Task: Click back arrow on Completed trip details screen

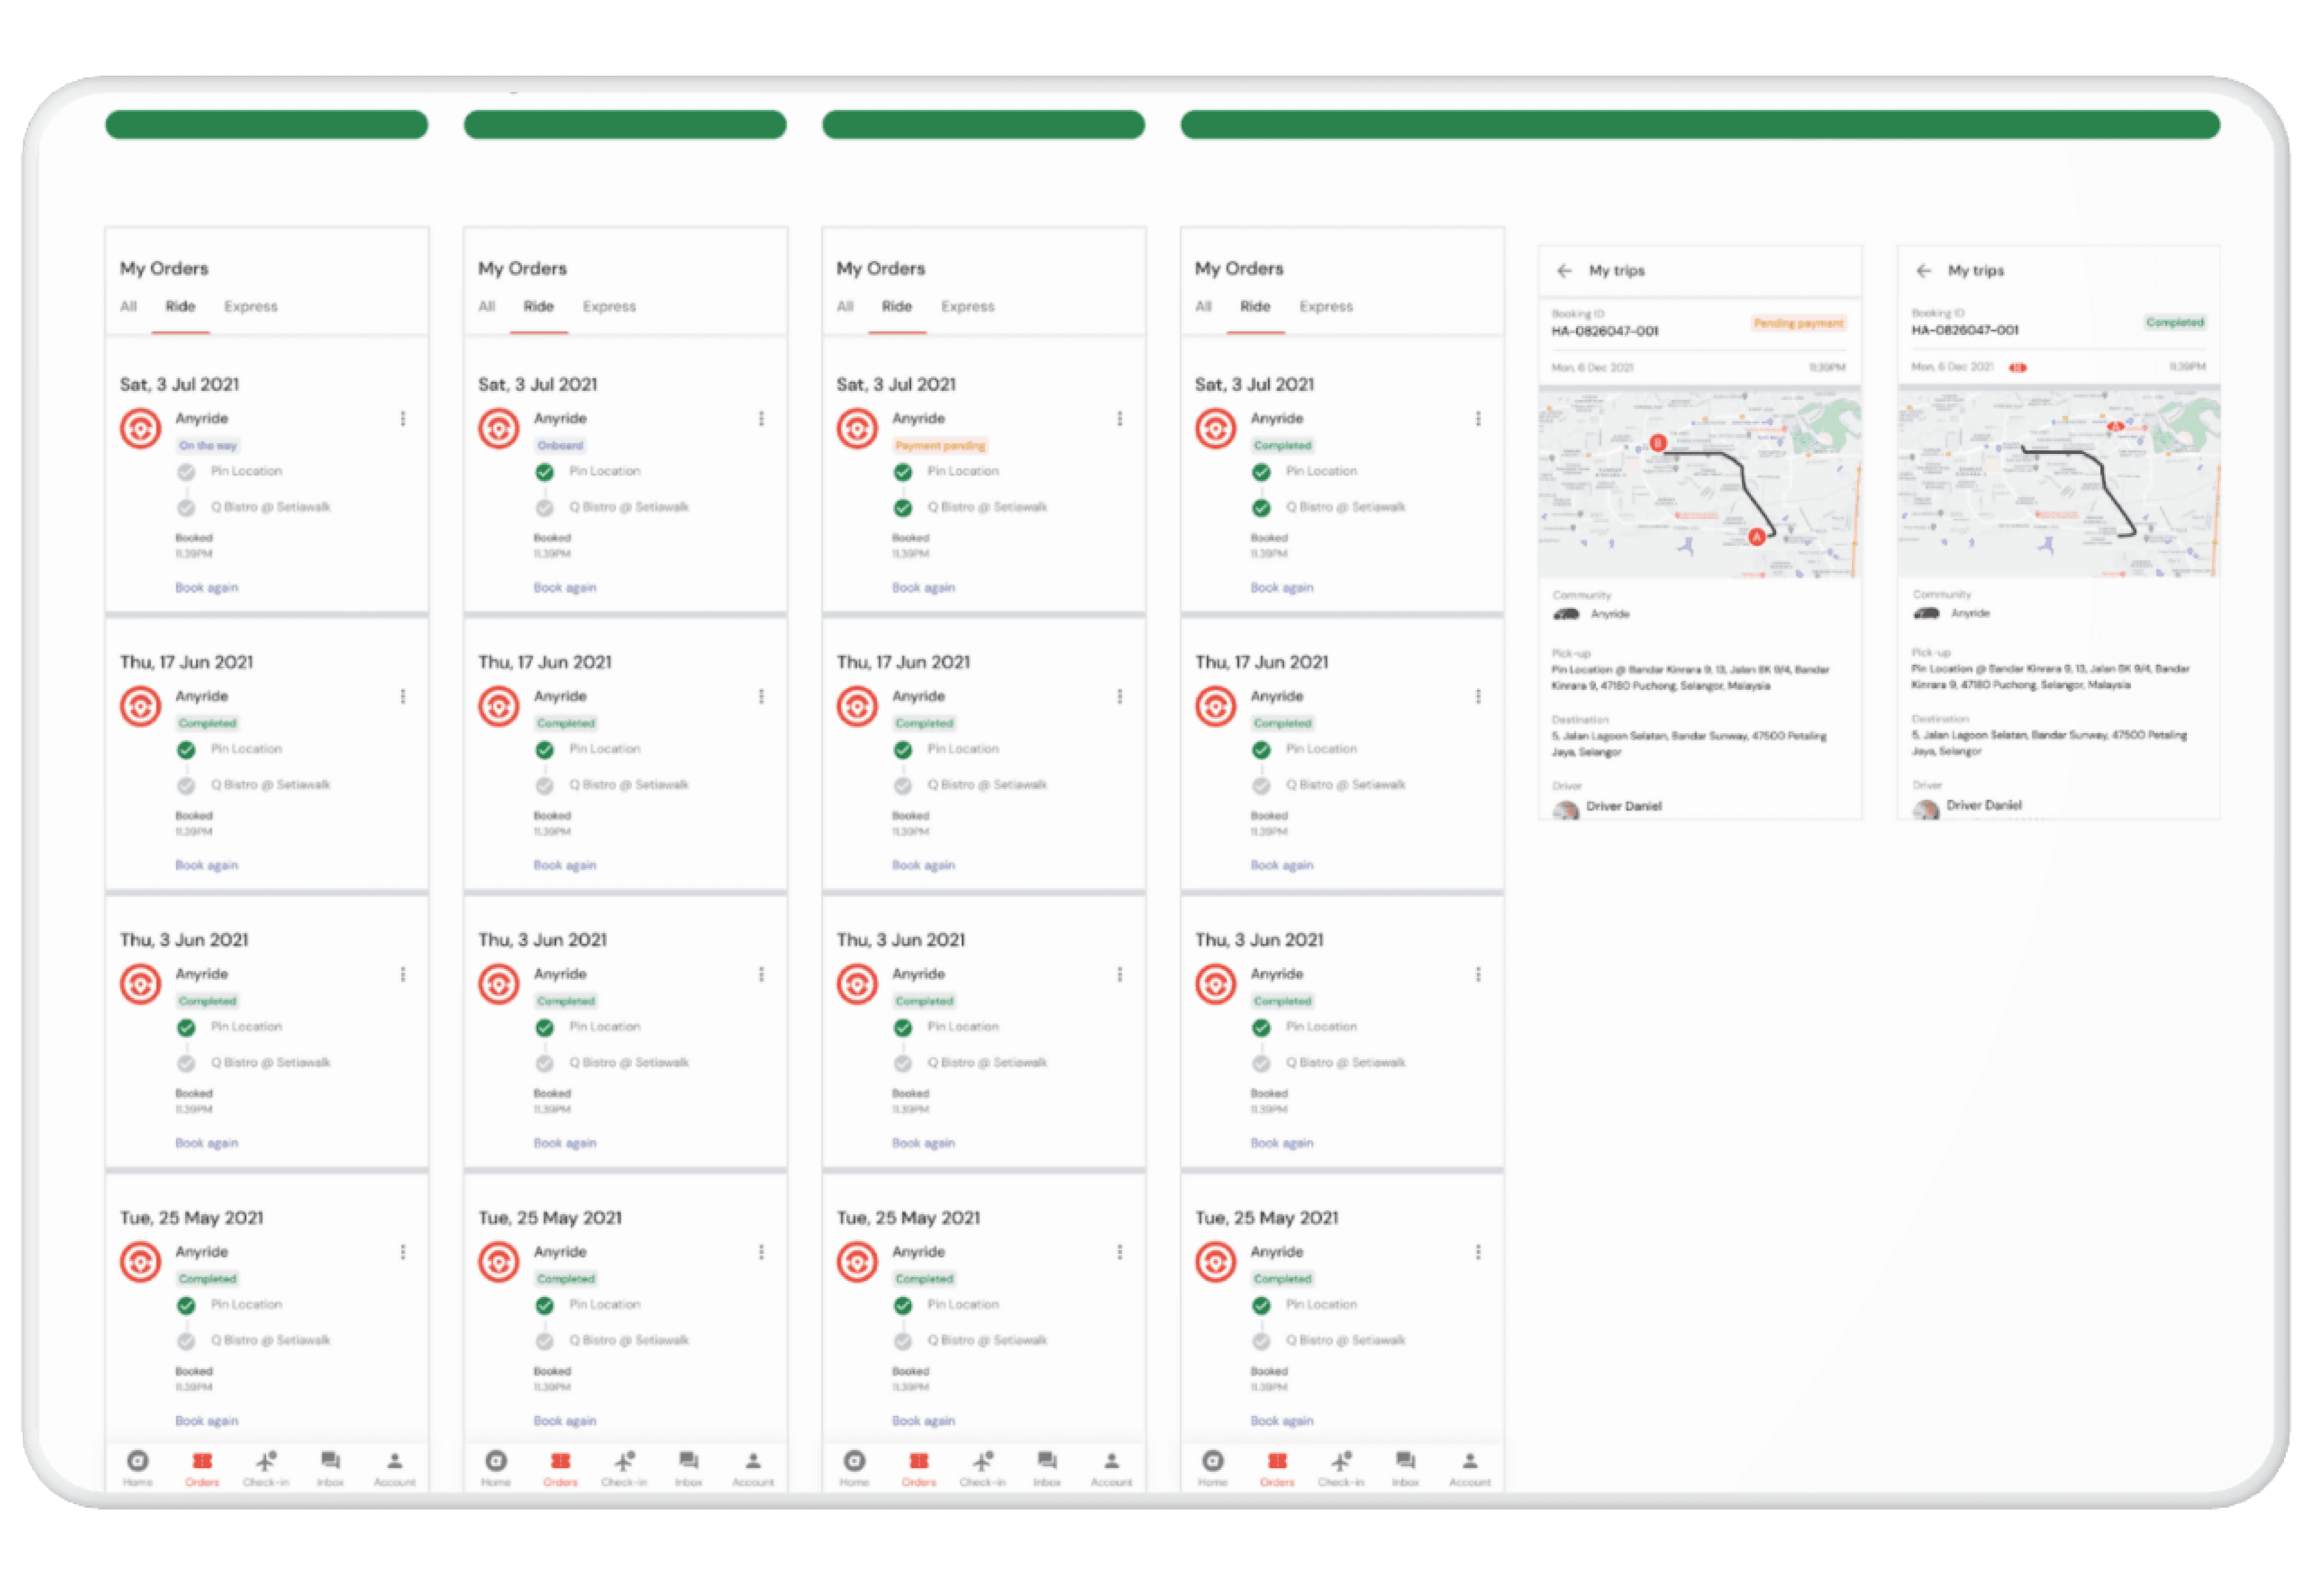Action: [x=1923, y=271]
